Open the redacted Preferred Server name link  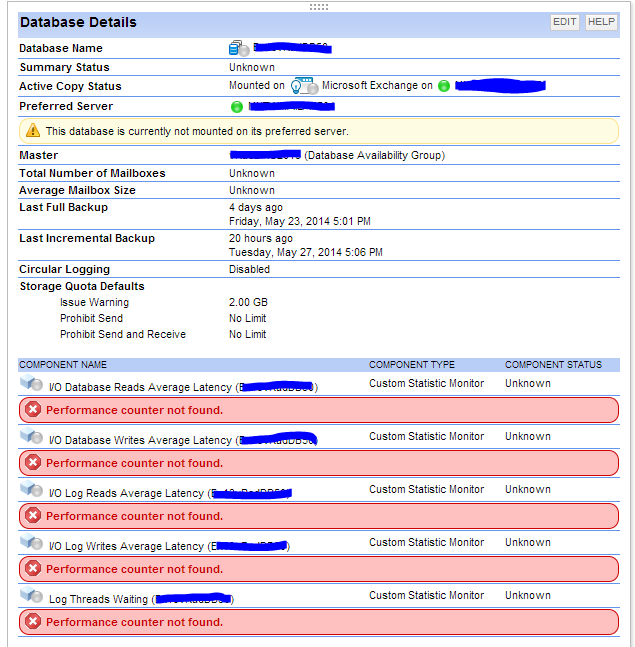pos(292,106)
